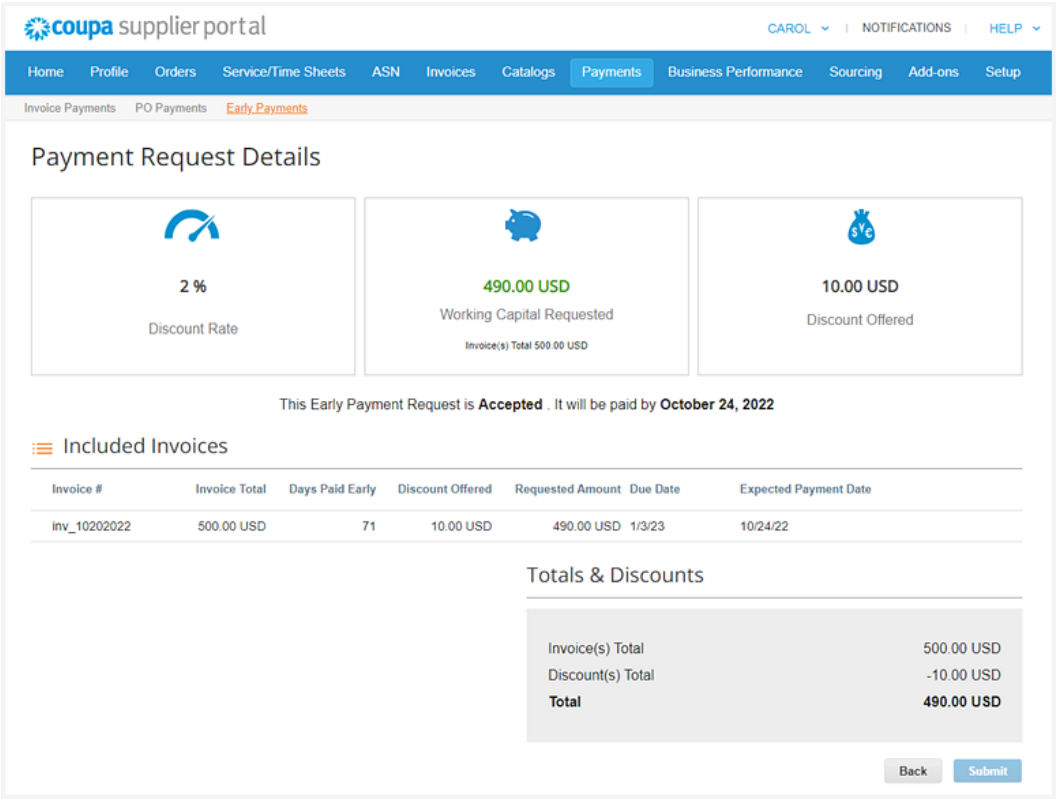Open the Service/Time Sheets tab
Viewport: 1057px width, 799px height.
click(x=284, y=72)
